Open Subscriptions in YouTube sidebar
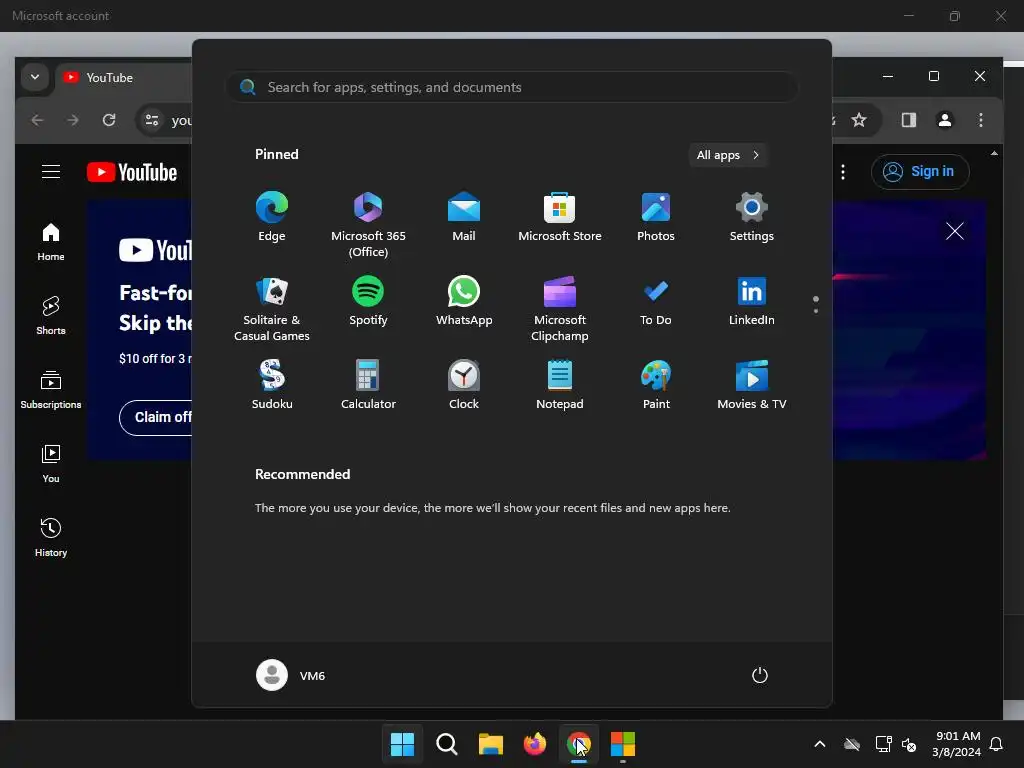The width and height of the screenshot is (1024, 768). (51, 390)
